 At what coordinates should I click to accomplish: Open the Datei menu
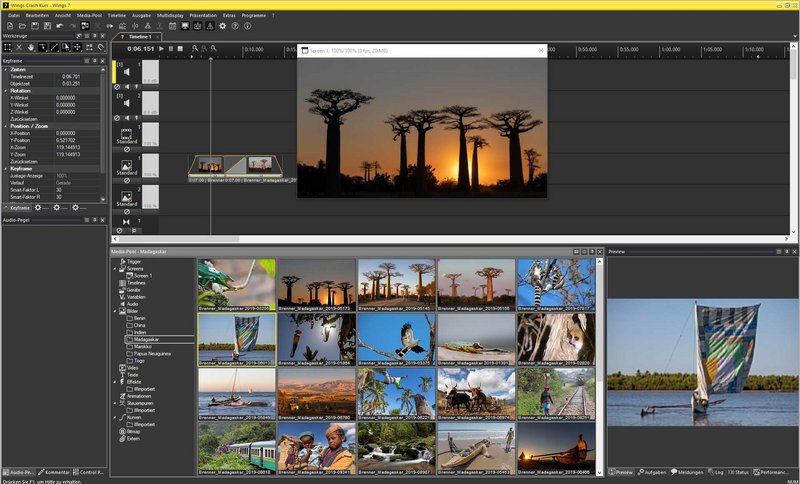click(14, 15)
